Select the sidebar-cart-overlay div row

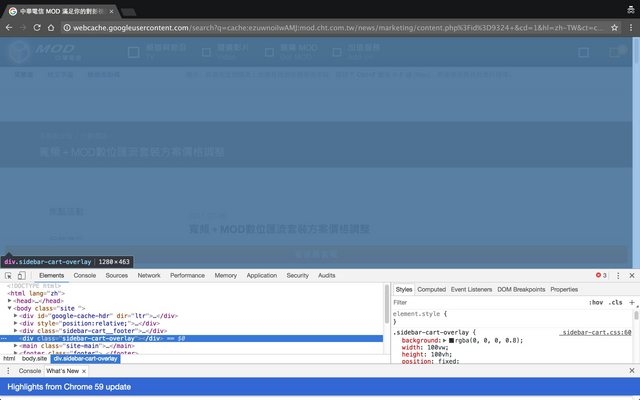click(191, 338)
